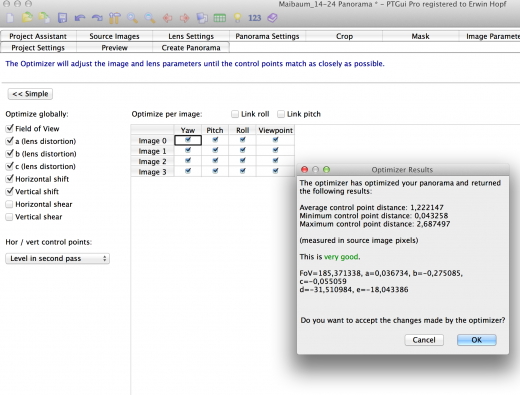Select the Image 2 row header

pos(152,161)
